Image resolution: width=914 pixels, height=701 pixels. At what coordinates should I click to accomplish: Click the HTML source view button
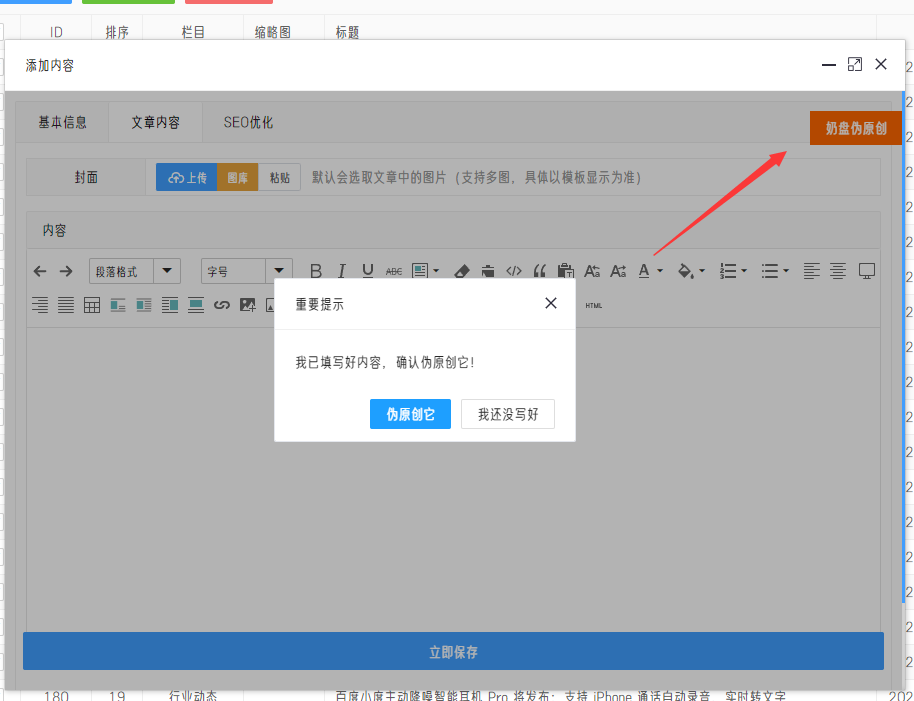pos(593,305)
